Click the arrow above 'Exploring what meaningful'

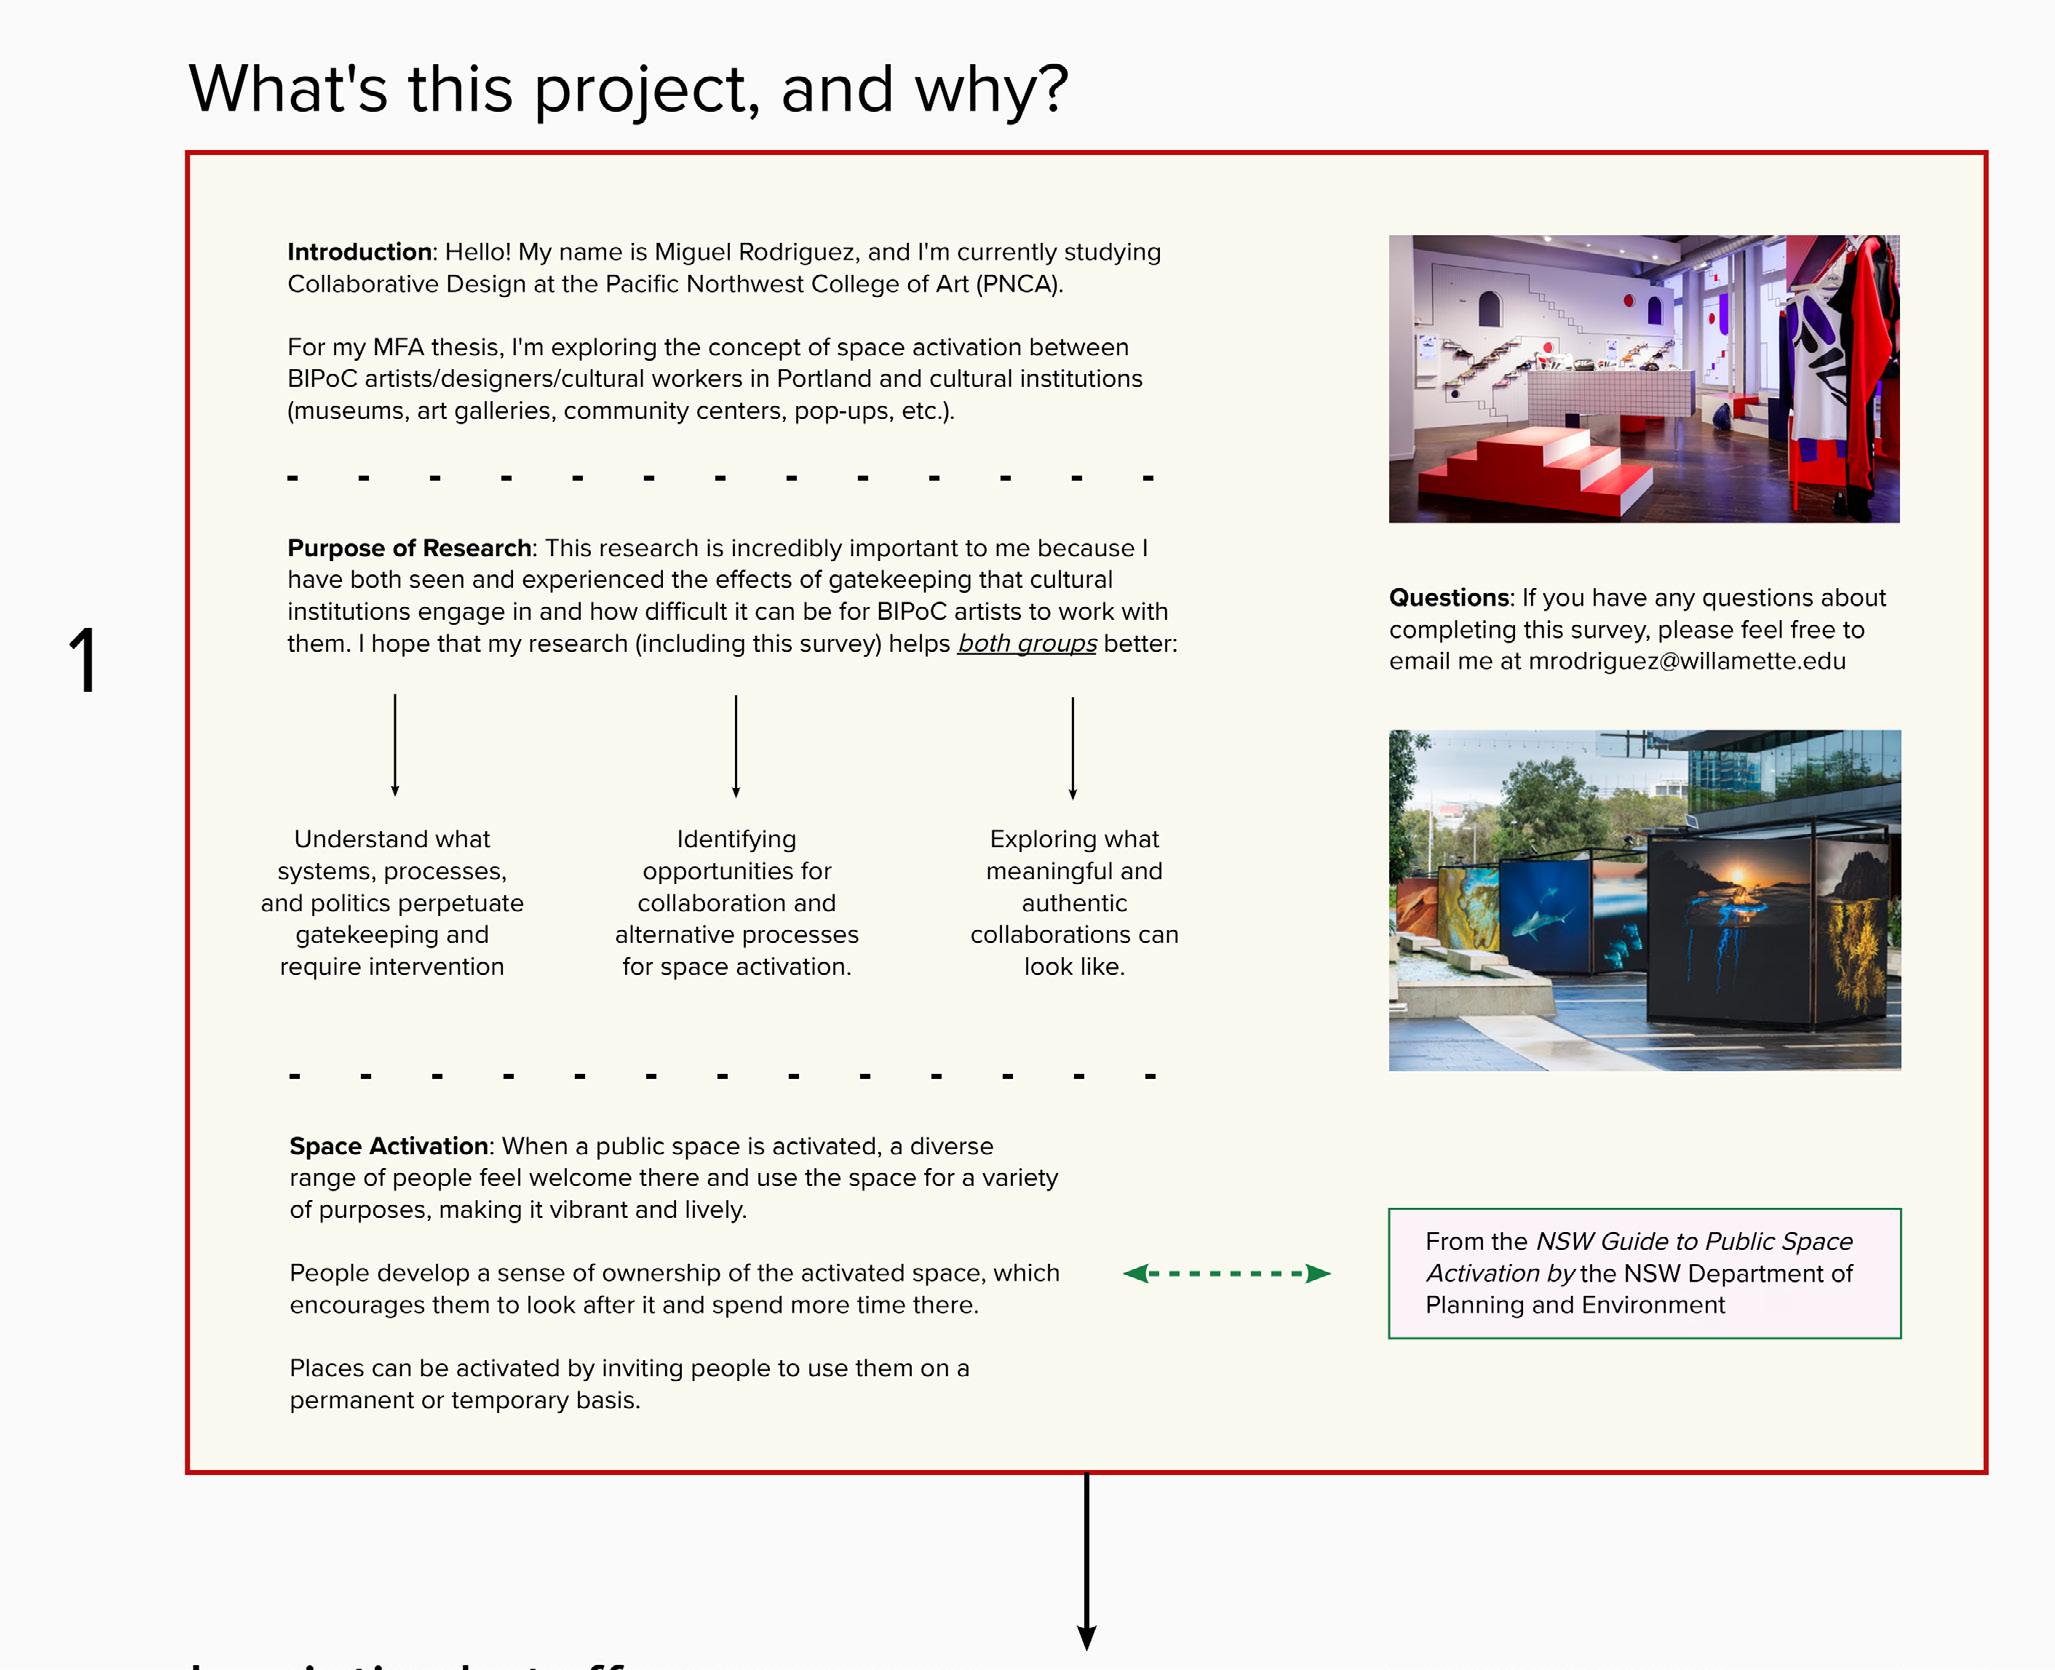(x=1073, y=747)
